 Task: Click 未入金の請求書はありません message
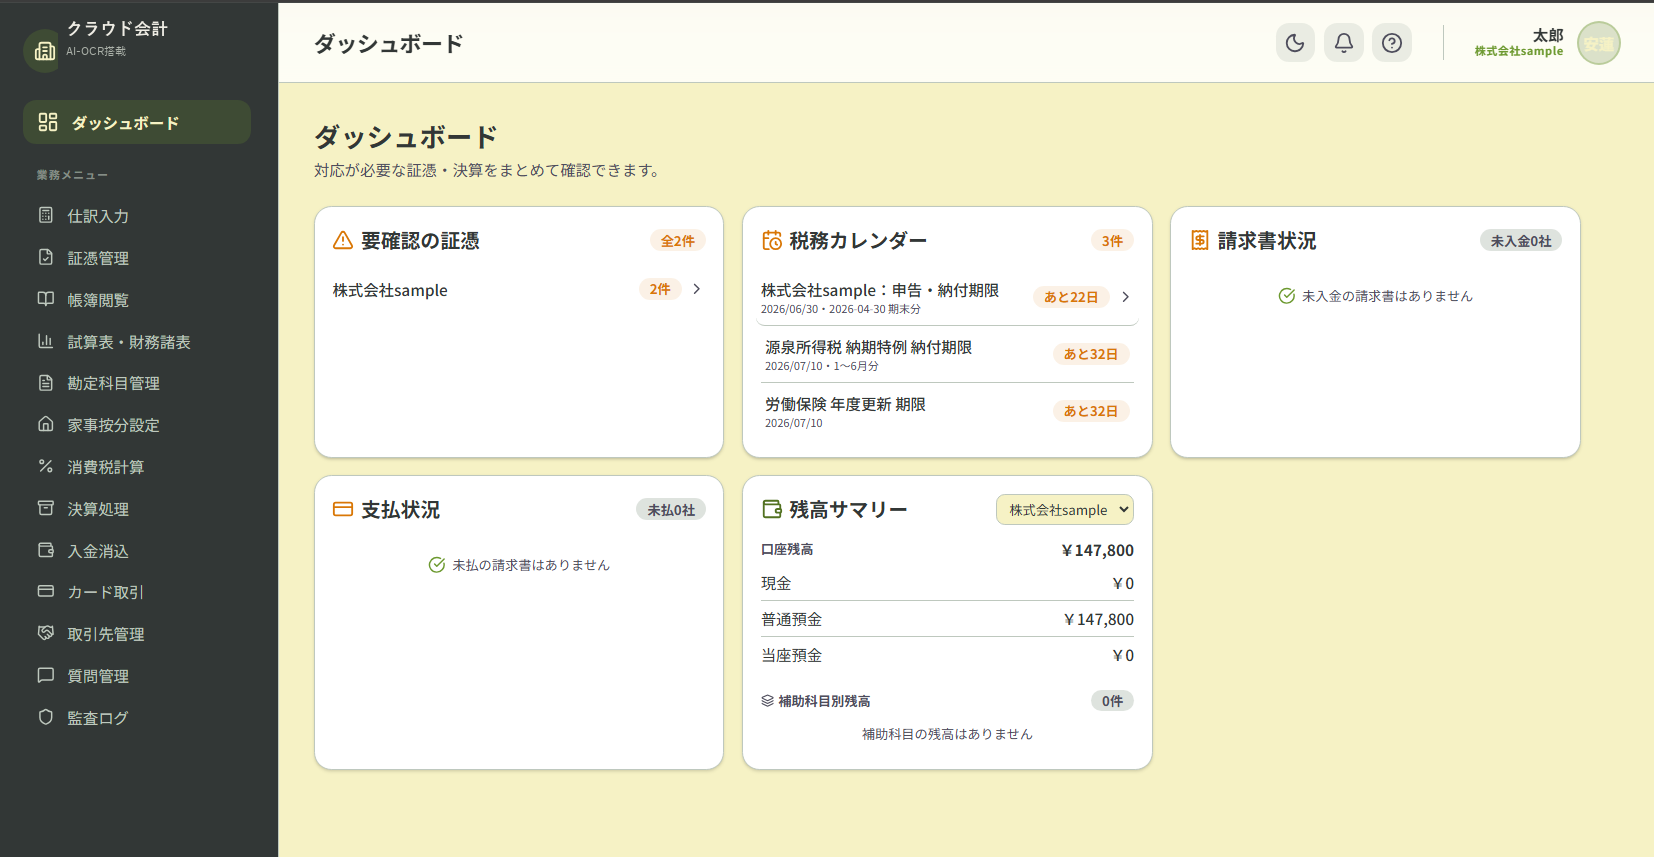tap(1387, 296)
